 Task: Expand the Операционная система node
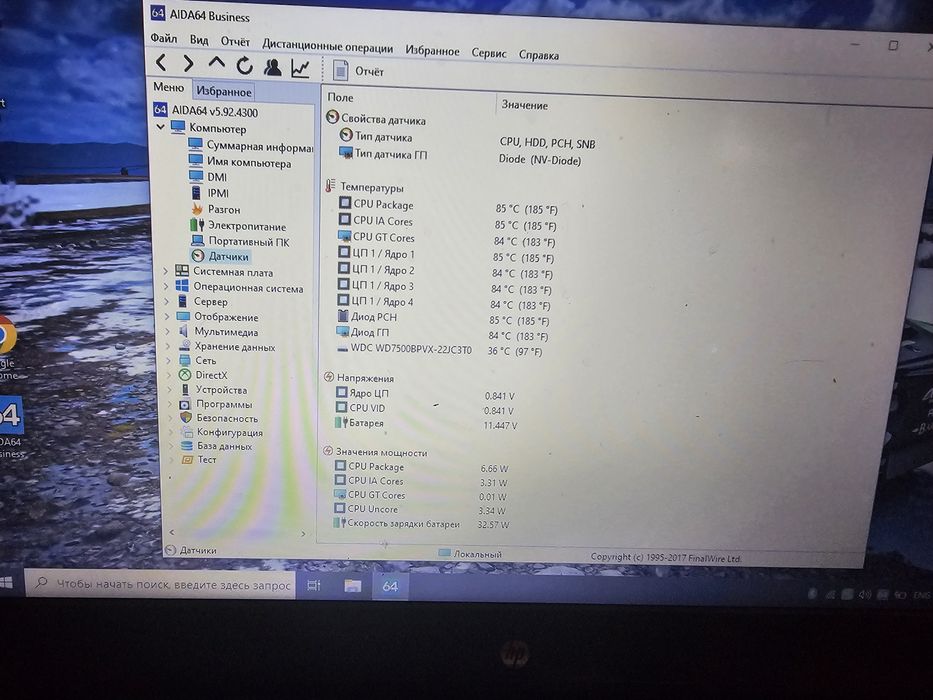coord(167,286)
